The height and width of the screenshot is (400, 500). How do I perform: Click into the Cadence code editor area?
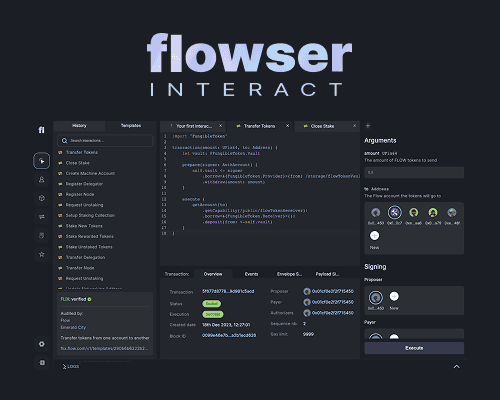point(260,199)
